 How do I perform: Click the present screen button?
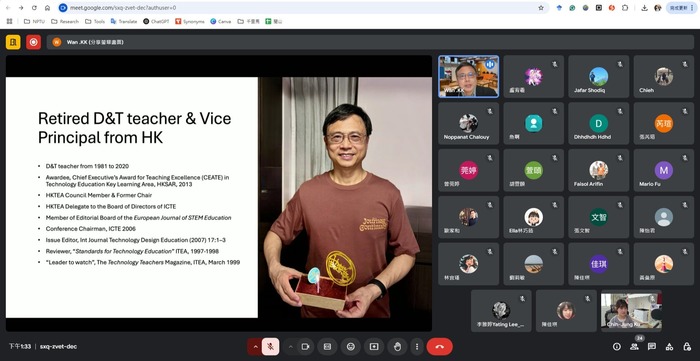coord(374,347)
